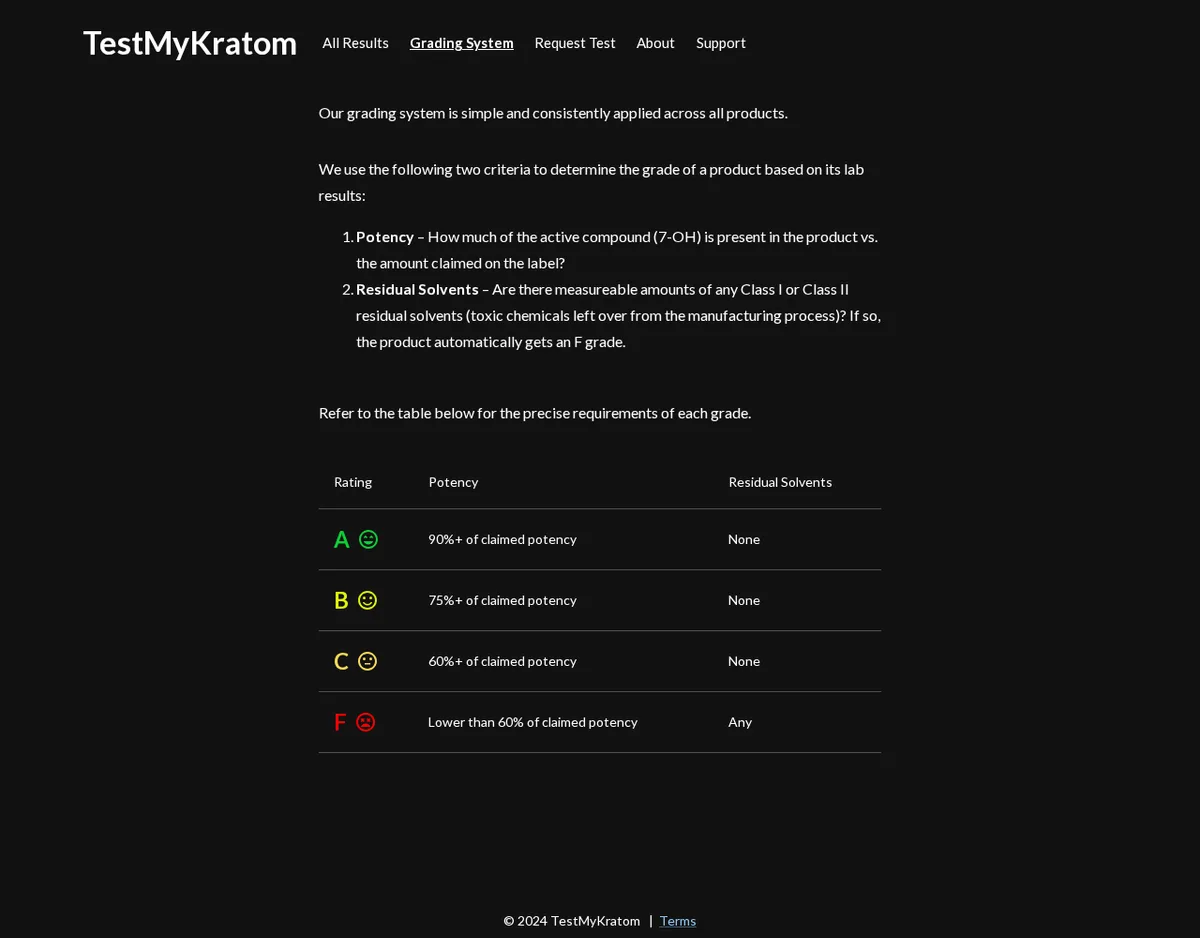Image resolution: width=1200 pixels, height=938 pixels.
Task: Click the "© 2024 TestMyKratom" footer text
Action: pyautogui.click(x=572, y=921)
